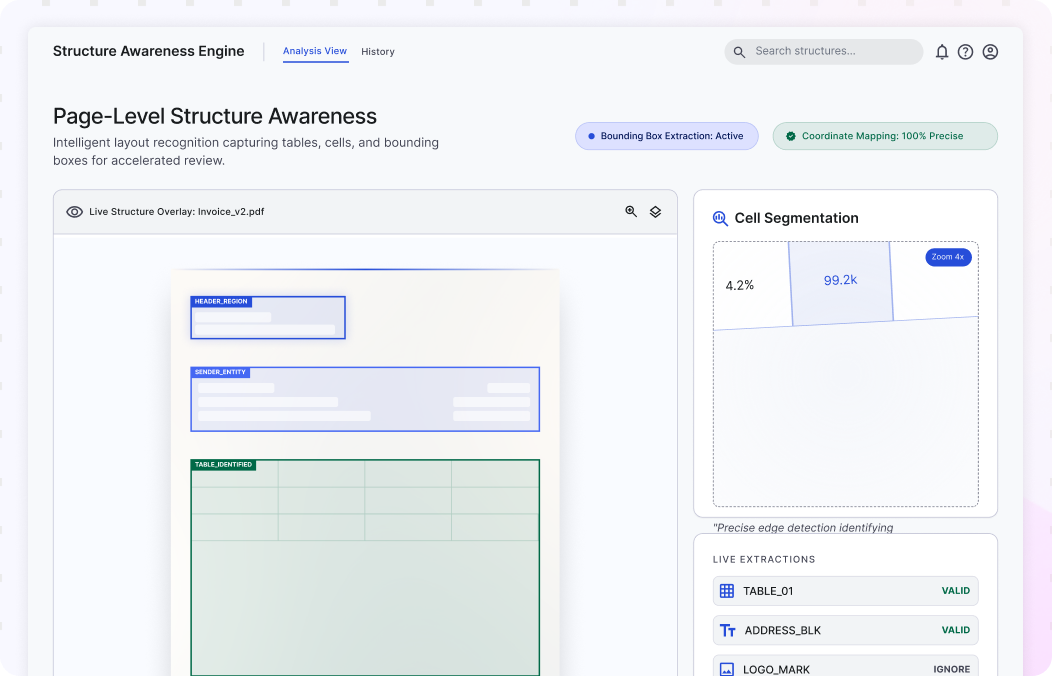Click the LIVE EXTRACTIONS heading
Viewport: 1052px width, 676px height.
click(x=764, y=559)
